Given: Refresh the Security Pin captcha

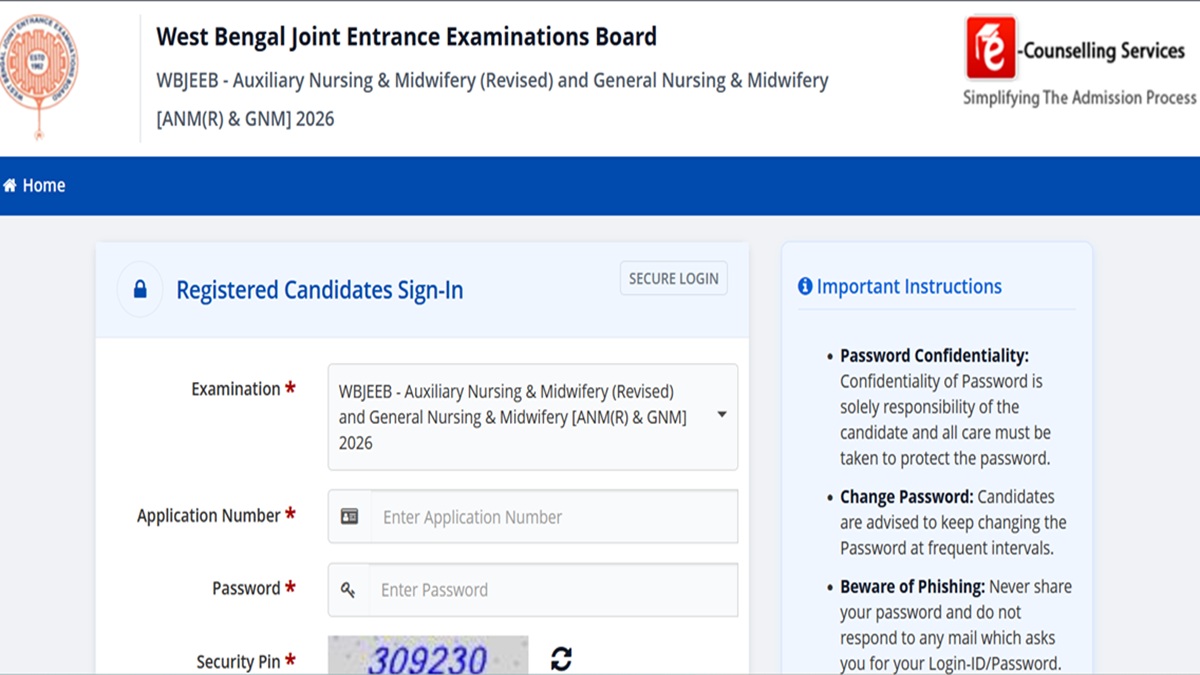Looking at the screenshot, I should pos(561,659).
